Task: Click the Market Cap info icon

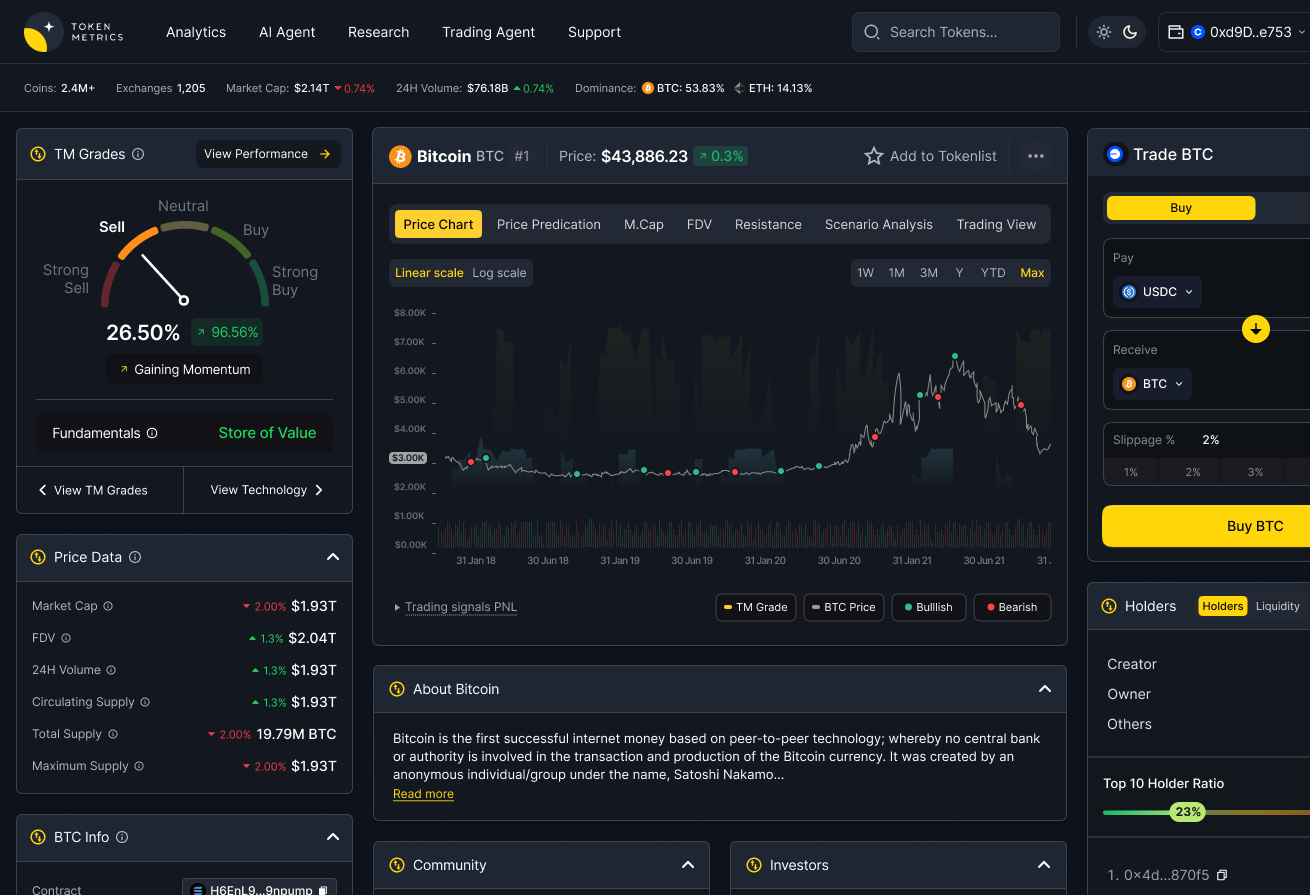Action: (x=108, y=606)
